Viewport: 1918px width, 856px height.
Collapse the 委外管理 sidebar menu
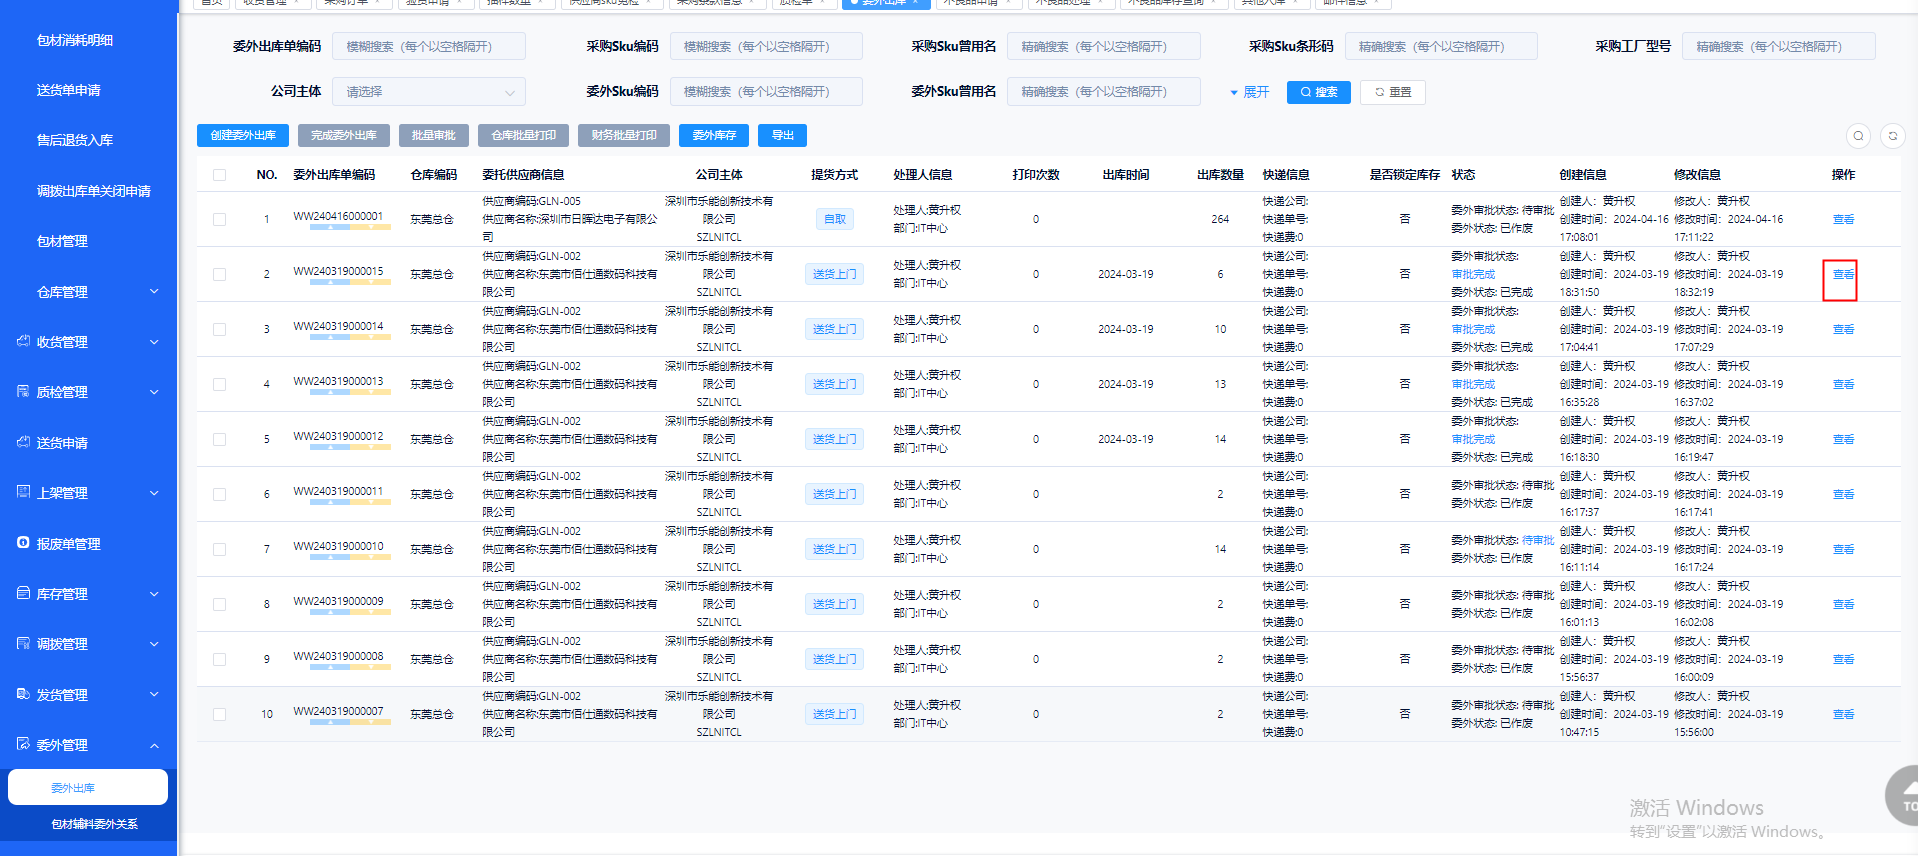[x=154, y=745]
